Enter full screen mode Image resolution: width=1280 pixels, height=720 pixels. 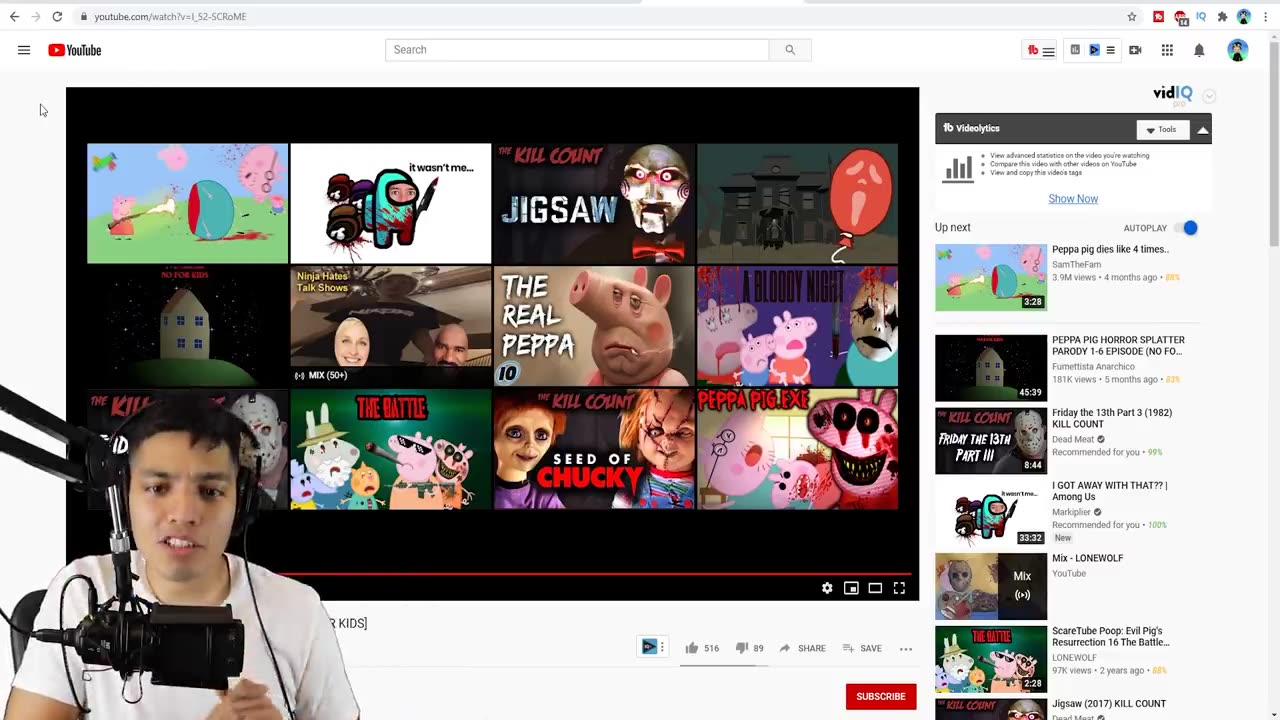click(x=899, y=588)
